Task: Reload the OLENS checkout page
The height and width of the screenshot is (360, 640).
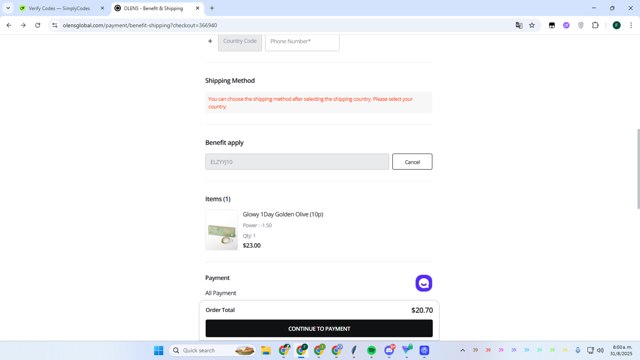Action: (38, 25)
